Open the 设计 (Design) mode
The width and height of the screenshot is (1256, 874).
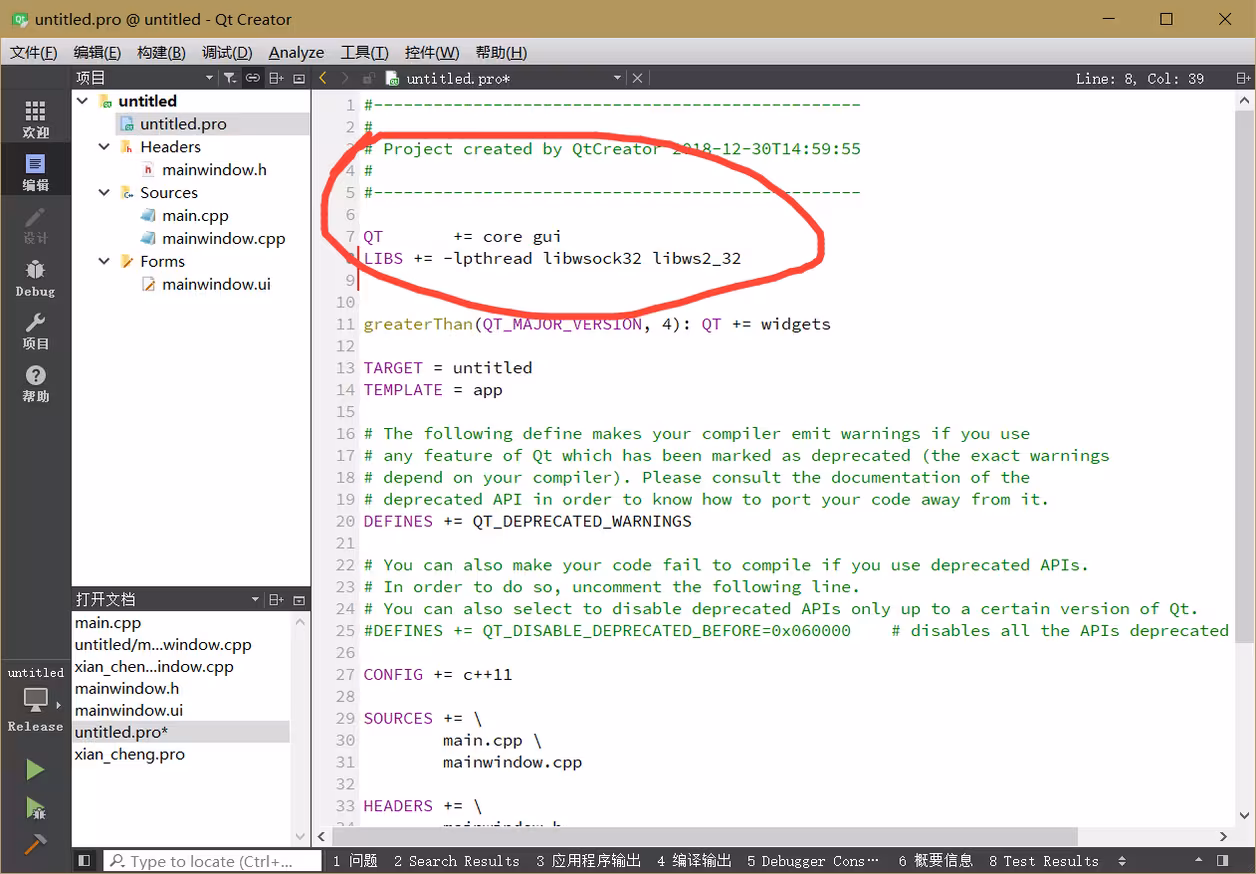coord(35,225)
